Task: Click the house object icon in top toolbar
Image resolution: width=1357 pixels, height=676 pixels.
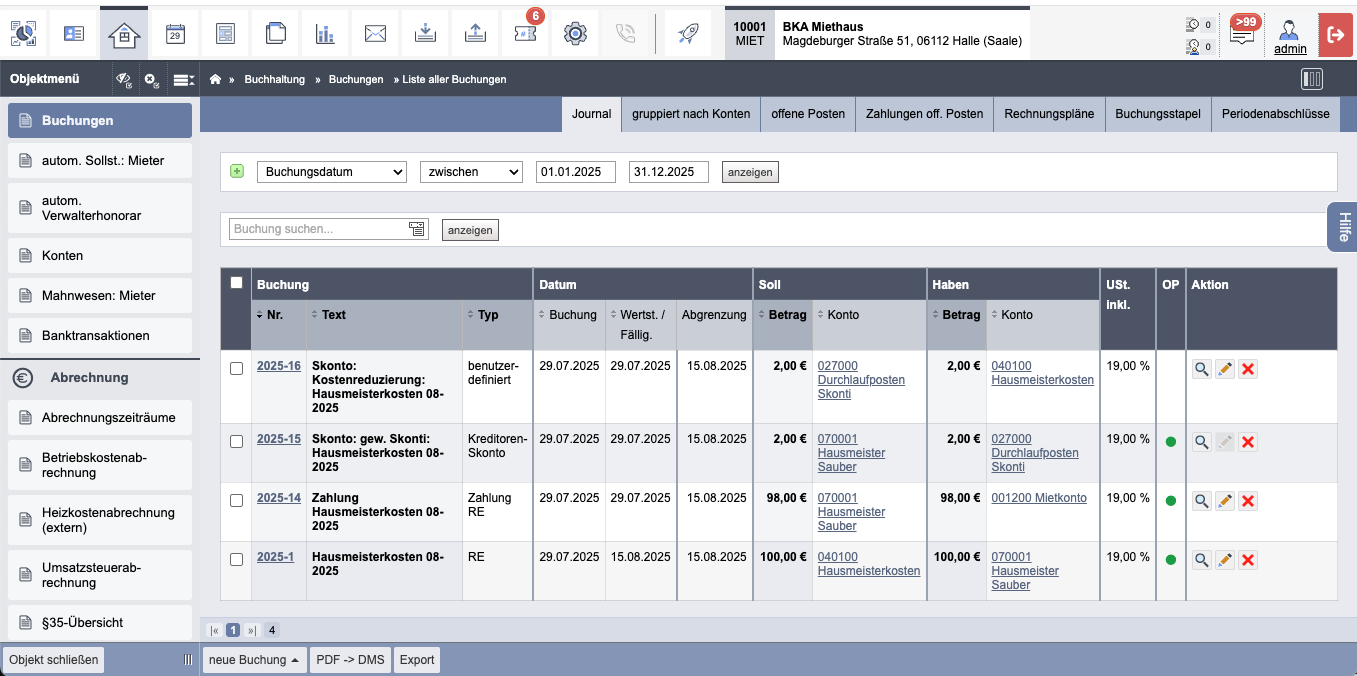Action: (124, 34)
